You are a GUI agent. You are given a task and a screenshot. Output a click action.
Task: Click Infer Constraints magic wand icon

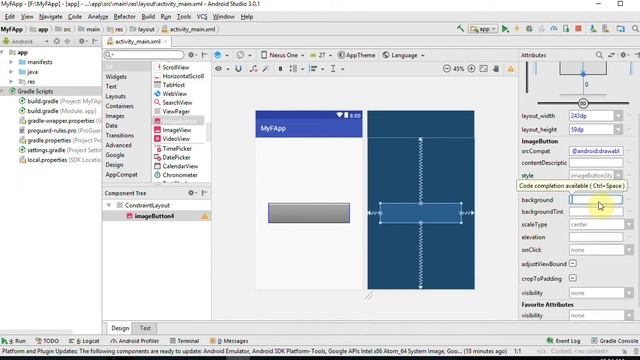[266, 69]
